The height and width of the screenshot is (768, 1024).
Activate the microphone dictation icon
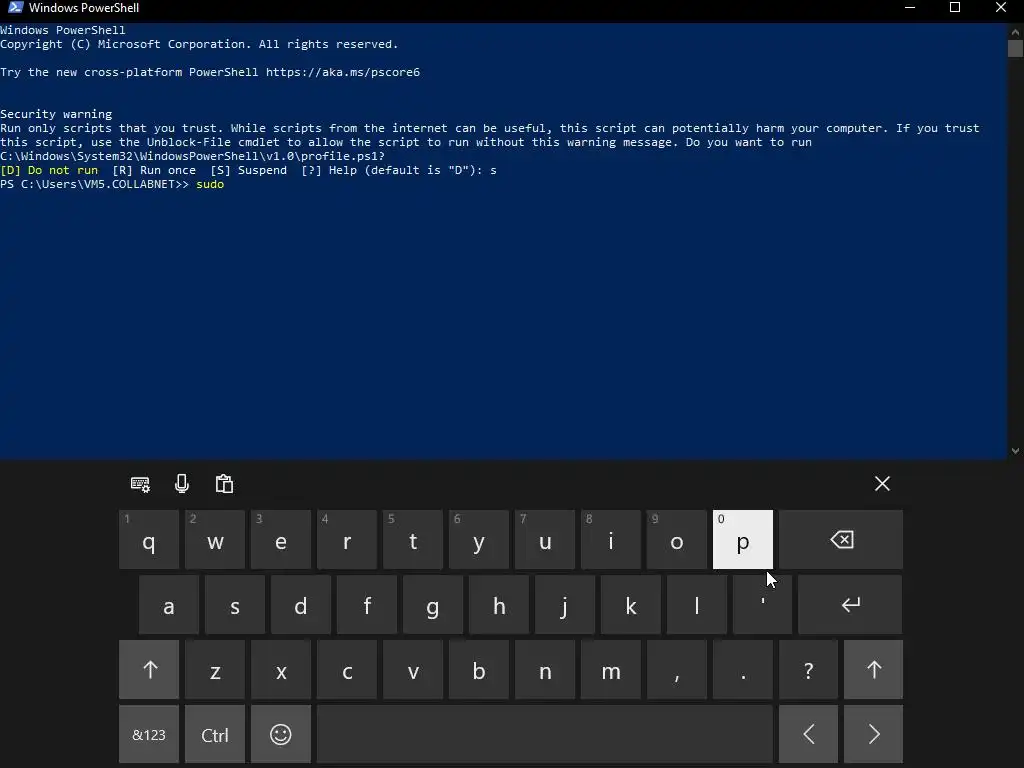coord(182,484)
